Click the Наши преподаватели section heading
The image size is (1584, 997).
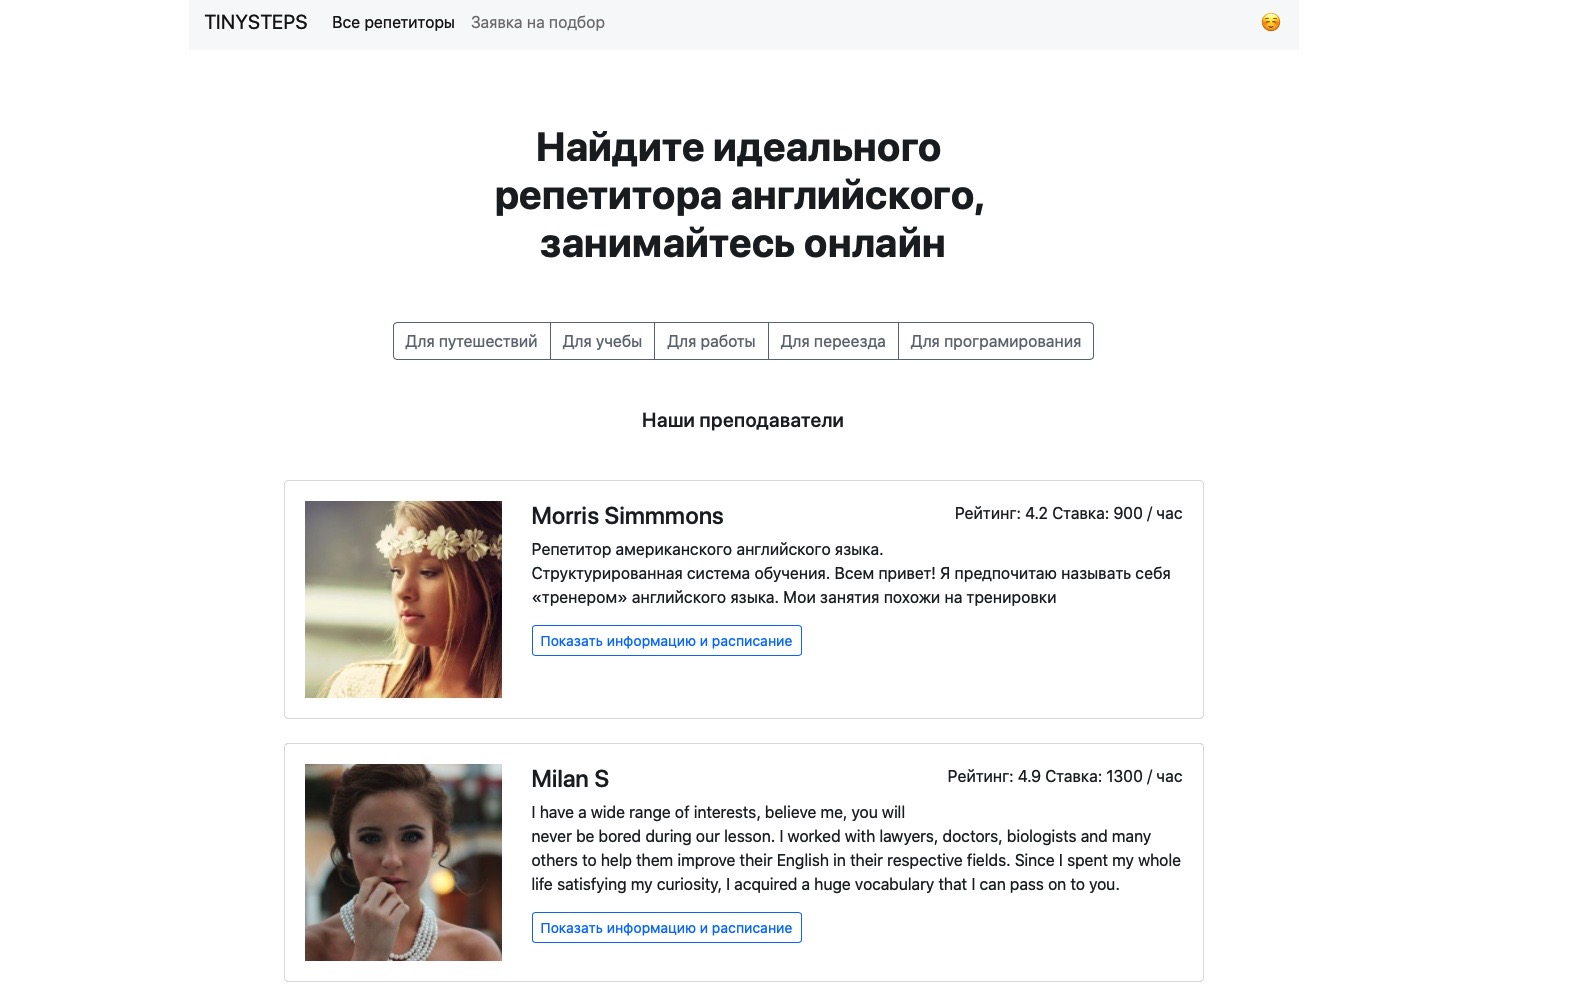pyautogui.click(x=742, y=420)
